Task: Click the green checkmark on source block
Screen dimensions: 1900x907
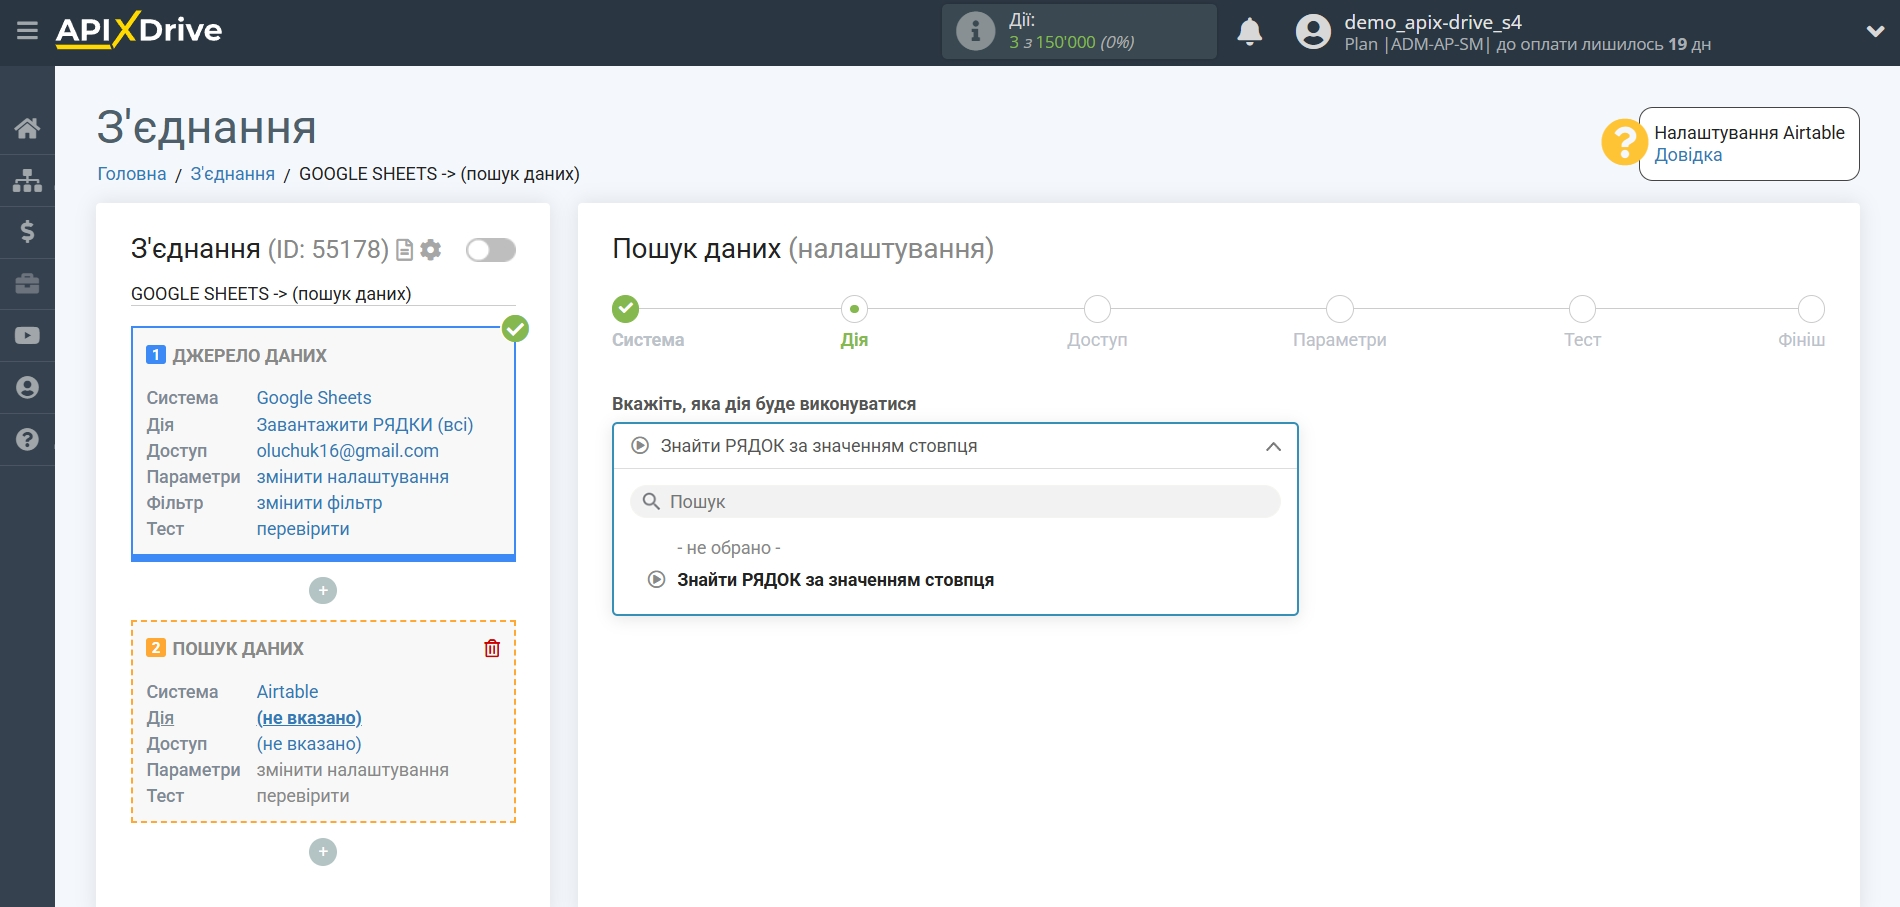Action: tap(515, 328)
